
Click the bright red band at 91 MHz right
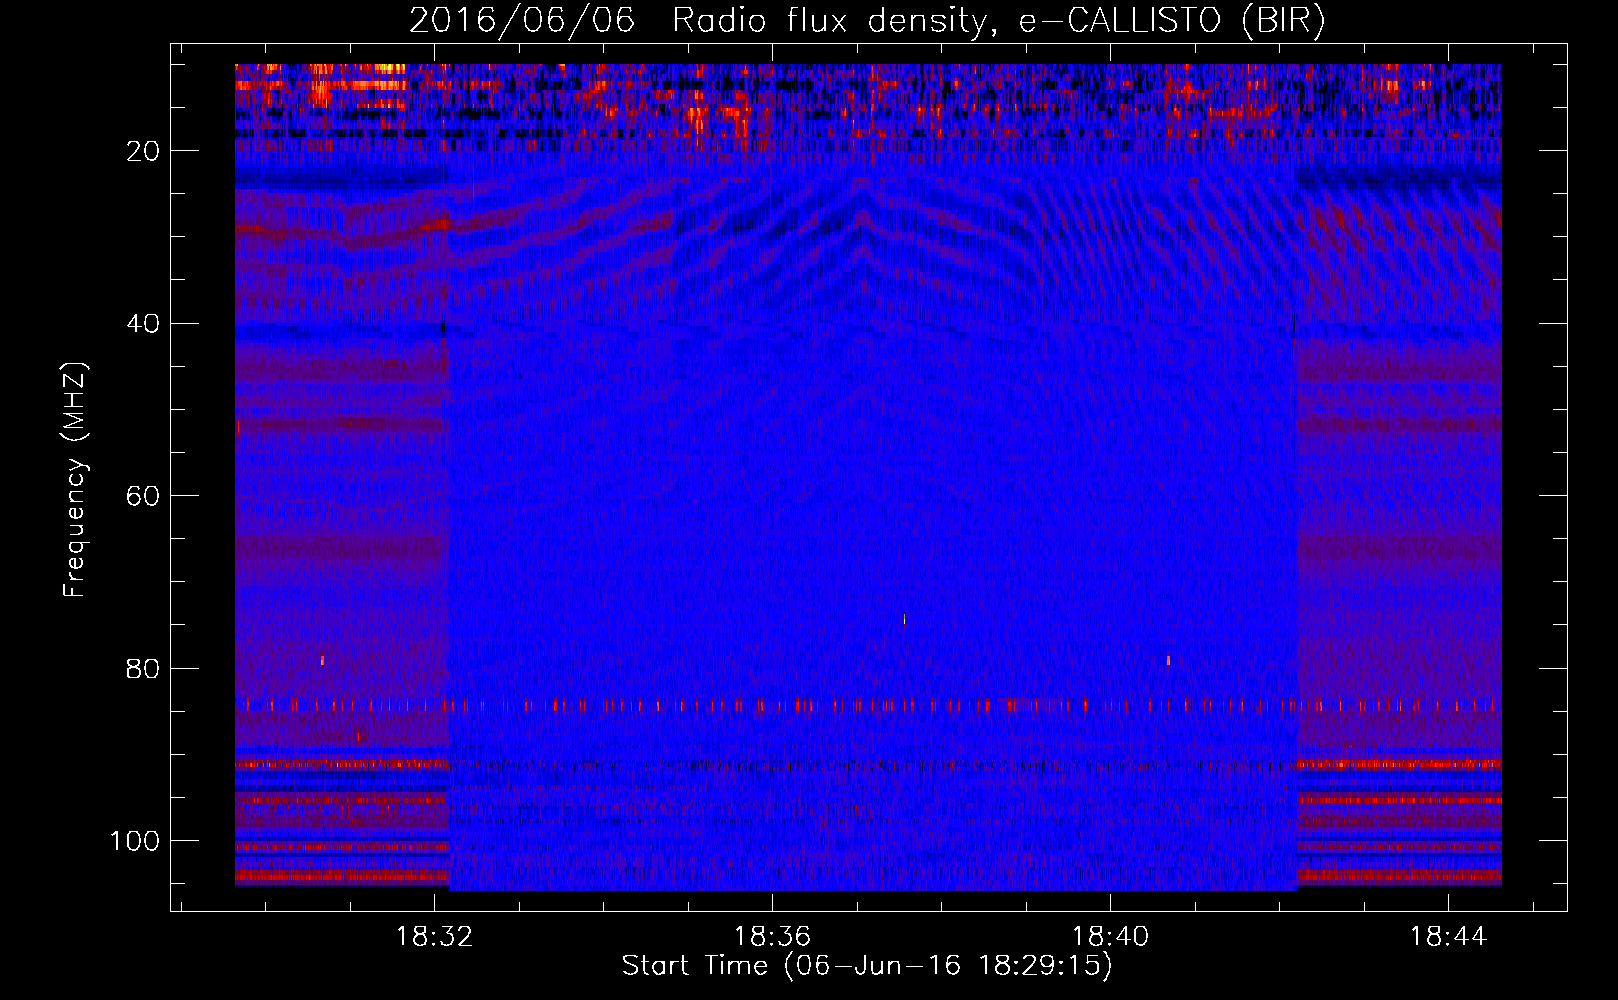[x=1399, y=764]
